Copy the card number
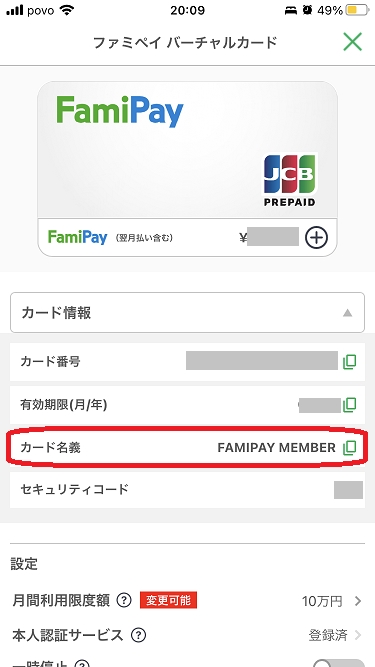375x667 pixels. pos(349,362)
